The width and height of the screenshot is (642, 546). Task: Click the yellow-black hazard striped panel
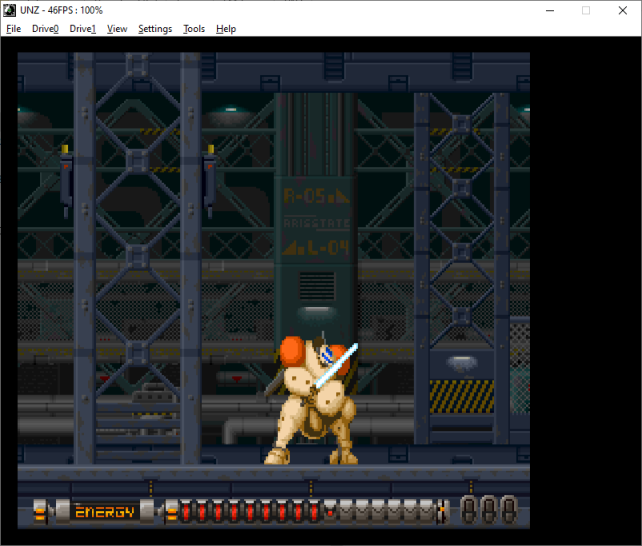pyautogui.click(x=461, y=396)
